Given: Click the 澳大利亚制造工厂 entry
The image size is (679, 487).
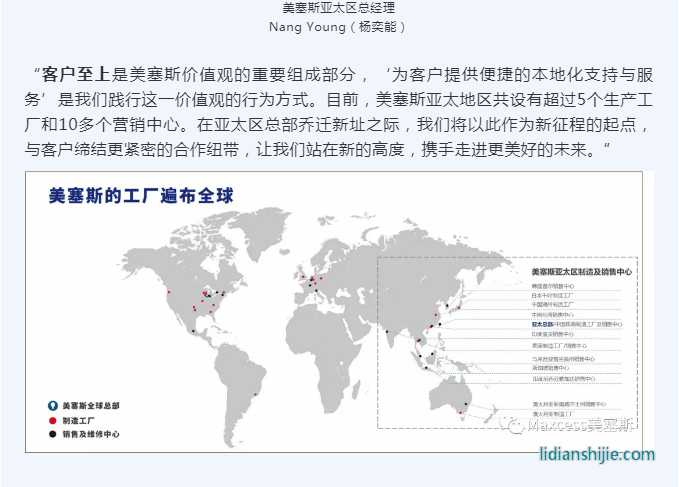Looking at the screenshot, I should 553,414.
